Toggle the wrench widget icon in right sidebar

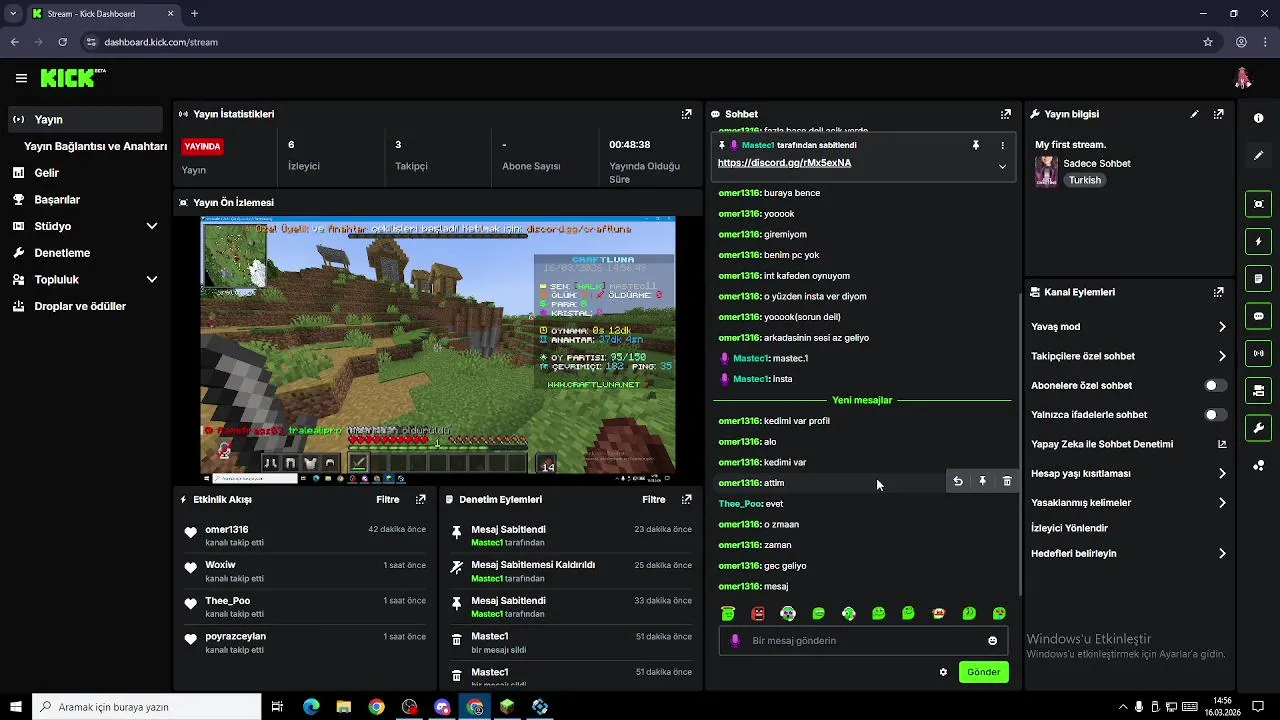click(1258, 428)
